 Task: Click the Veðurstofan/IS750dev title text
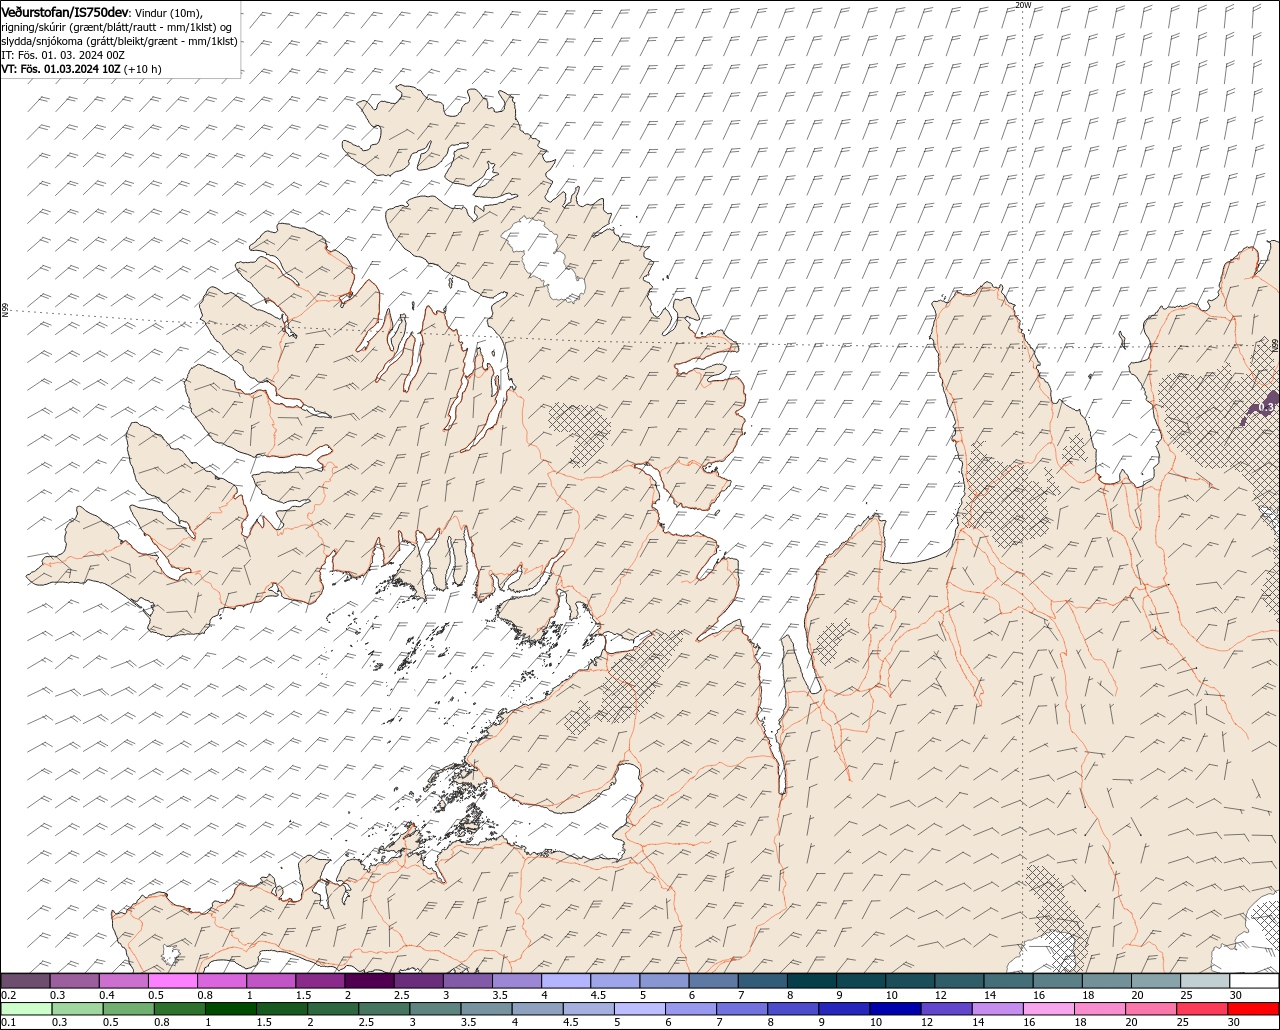click(66, 11)
